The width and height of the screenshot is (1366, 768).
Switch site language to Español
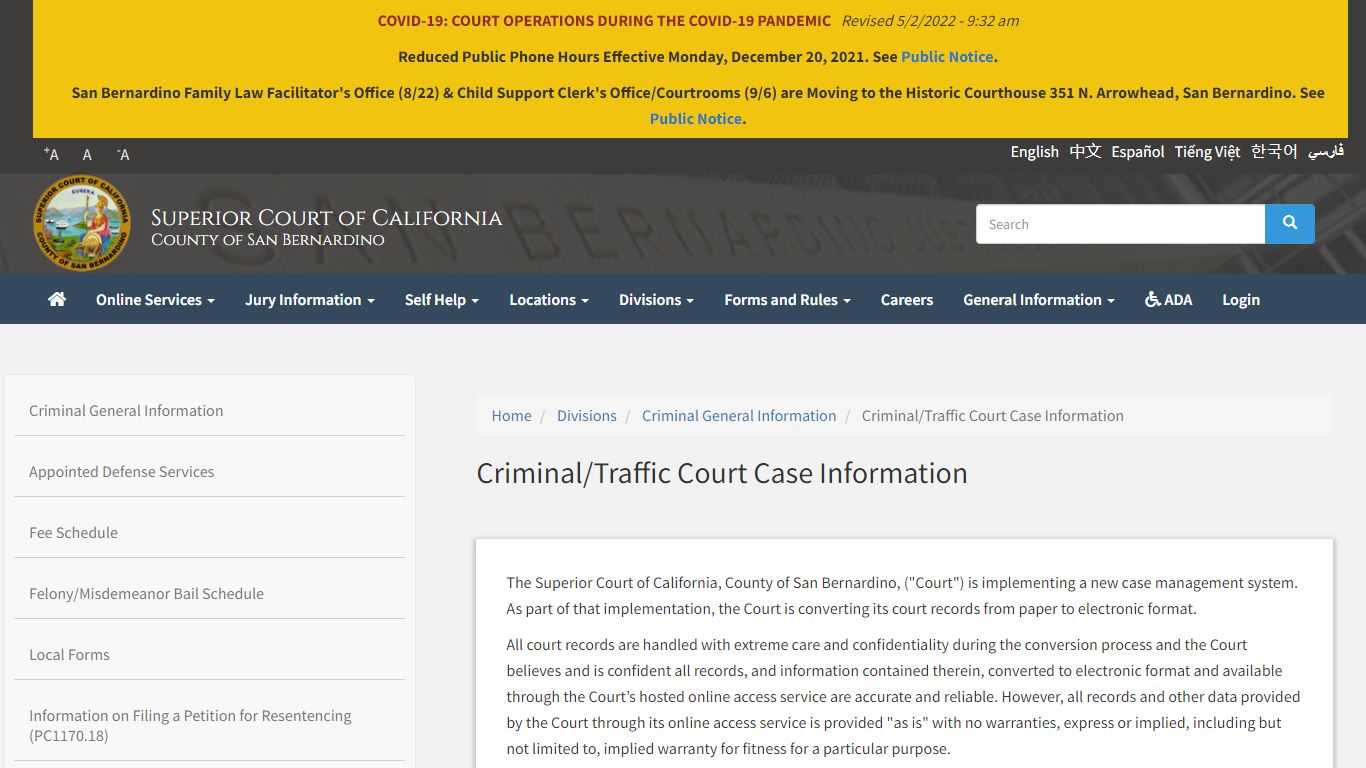click(x=1137, y=151)
